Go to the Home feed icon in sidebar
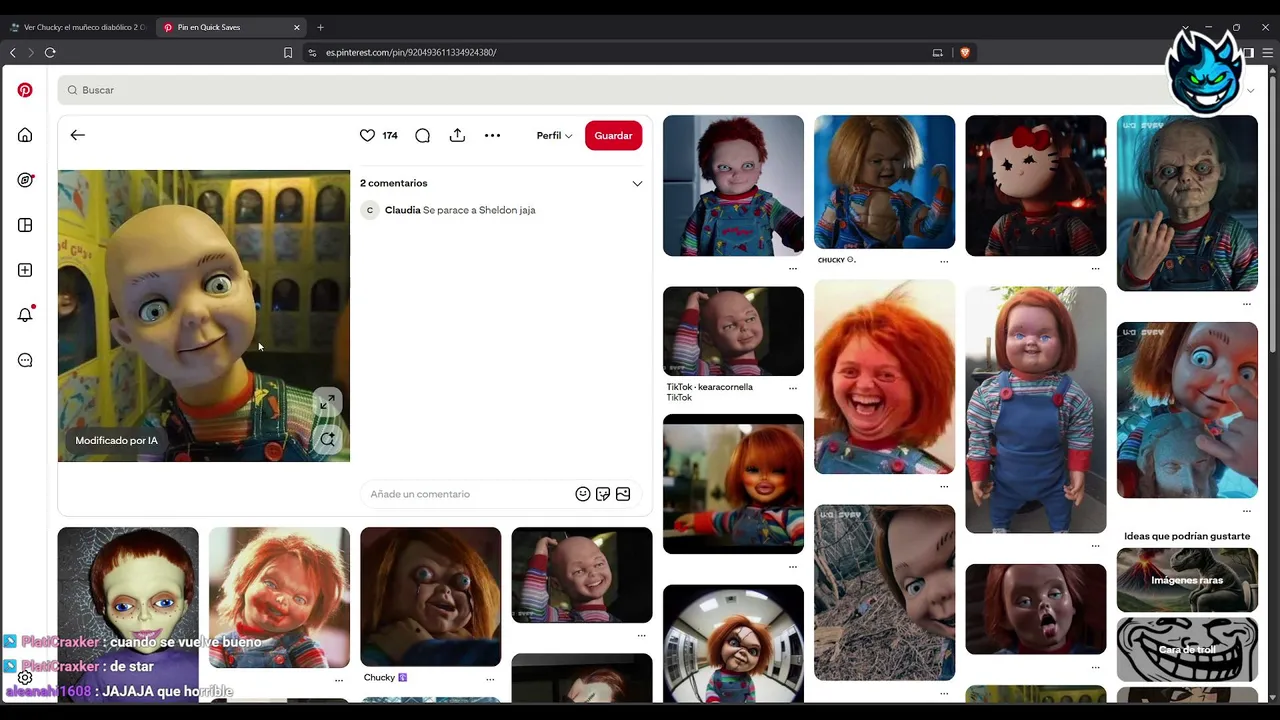The width and height of the screenshot is (1280, 720). (x=25, y=135)
